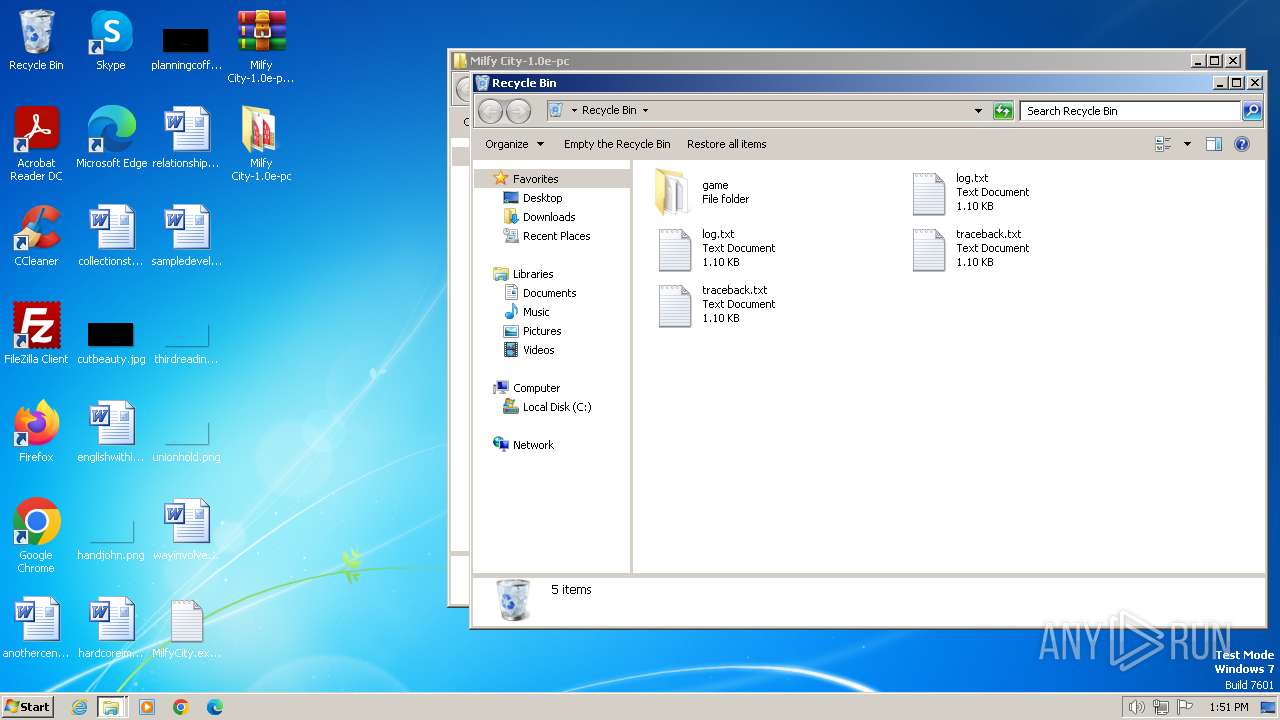Open the Milfy City-1.0e-pc desktop folder
1280x720 pixels.
[261, 145]
